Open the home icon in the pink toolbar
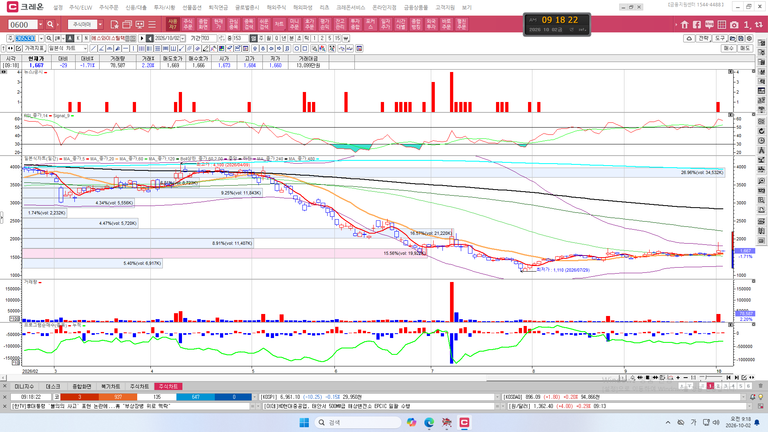 pyautogui.click(x=685, y=24)
